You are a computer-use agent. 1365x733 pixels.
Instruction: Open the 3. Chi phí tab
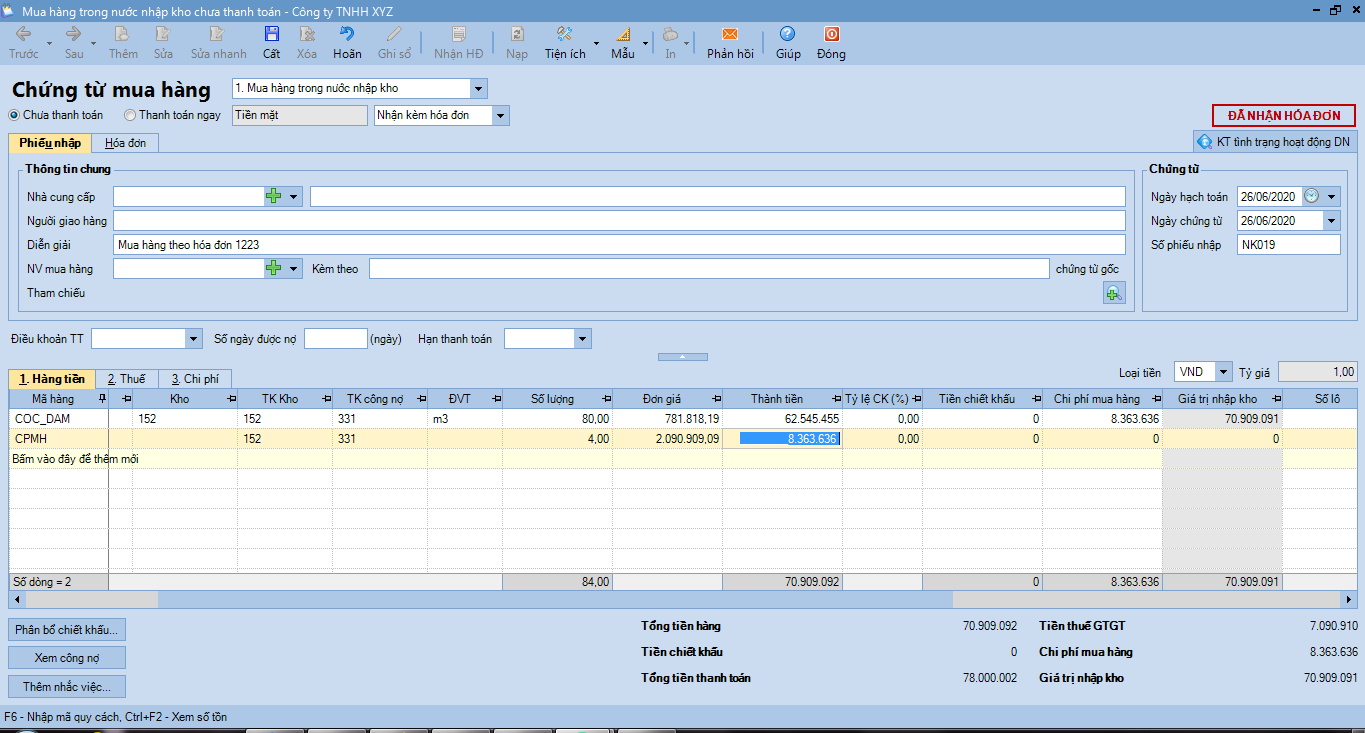195,379
